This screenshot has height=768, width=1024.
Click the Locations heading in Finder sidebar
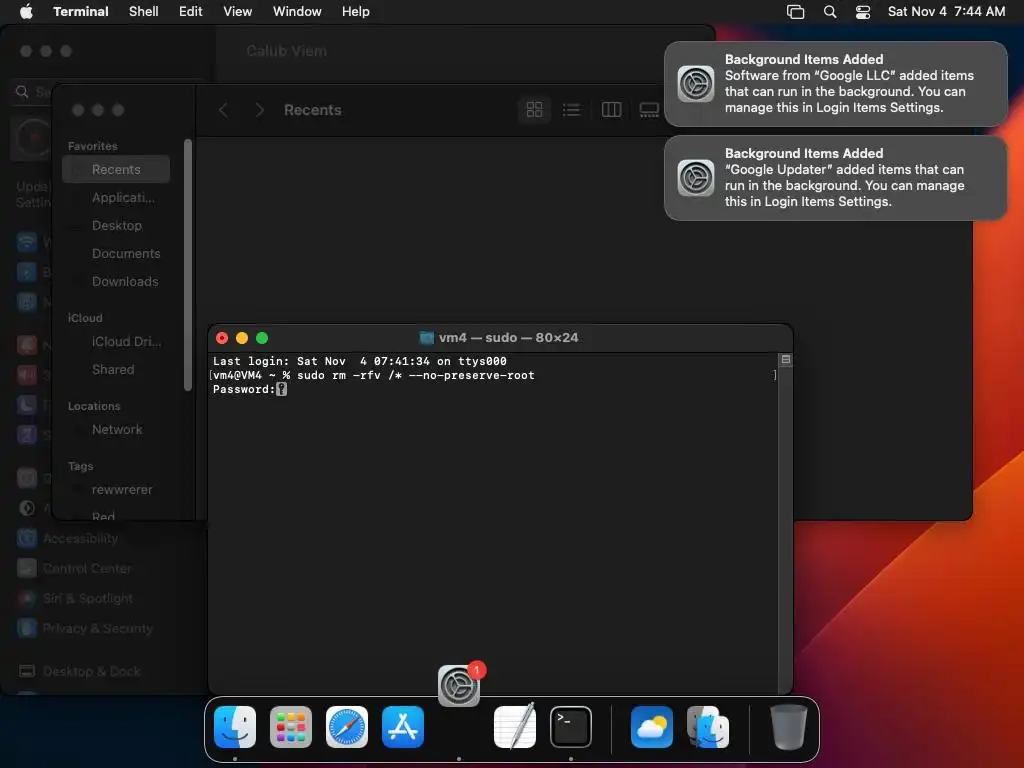[x=94, y=406]
